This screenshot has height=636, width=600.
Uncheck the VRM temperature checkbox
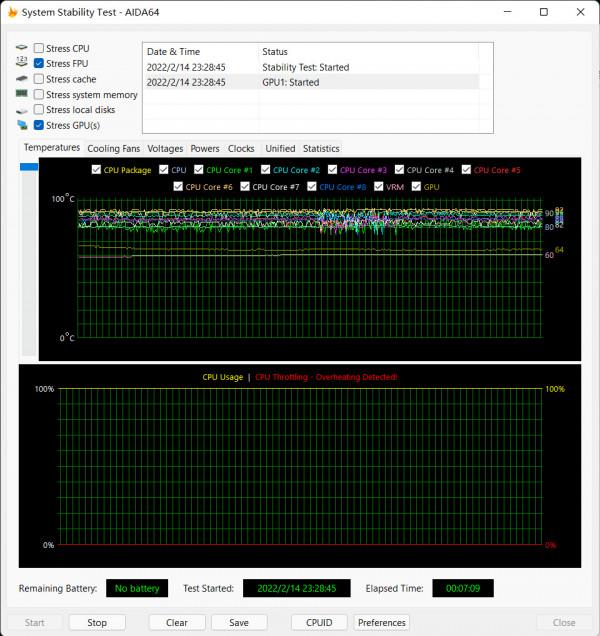(x=378, y=187)
